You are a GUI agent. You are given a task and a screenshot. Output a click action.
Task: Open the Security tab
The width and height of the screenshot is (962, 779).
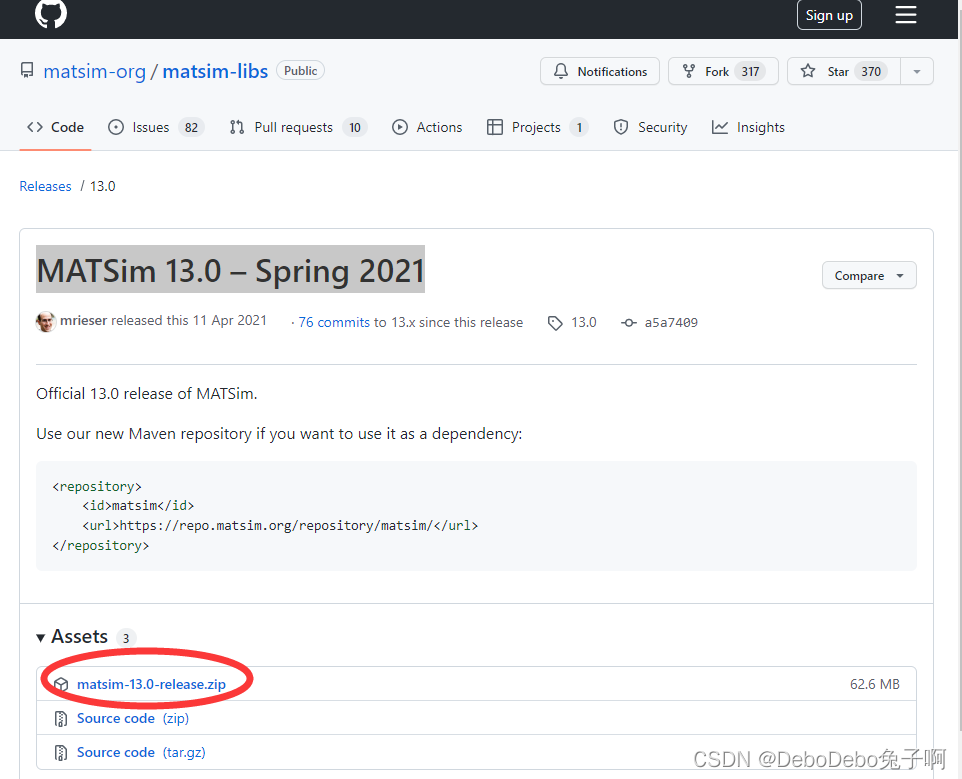[650, 127]
